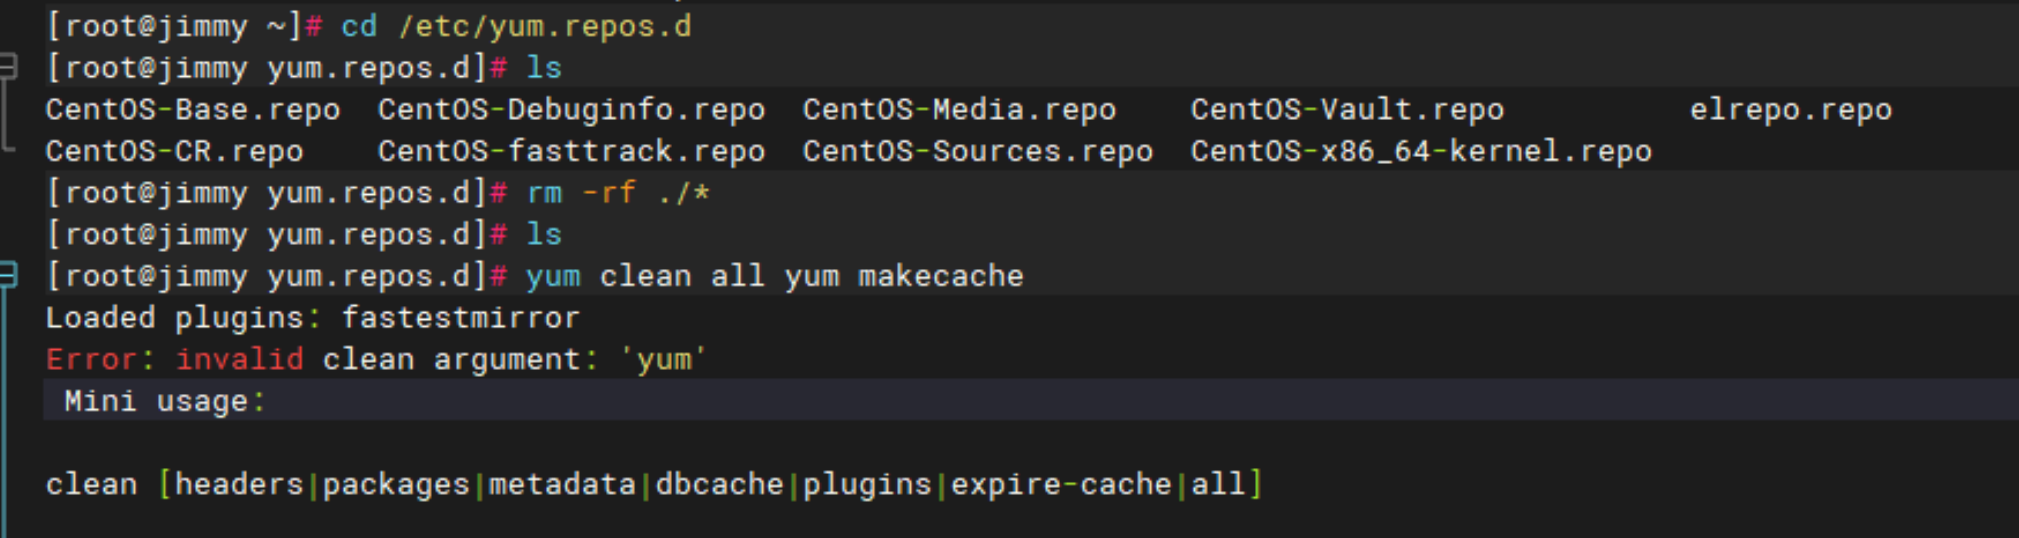Click the Mini usage: highlighted line
The image size is (2019, 538).
(1031, 400)
